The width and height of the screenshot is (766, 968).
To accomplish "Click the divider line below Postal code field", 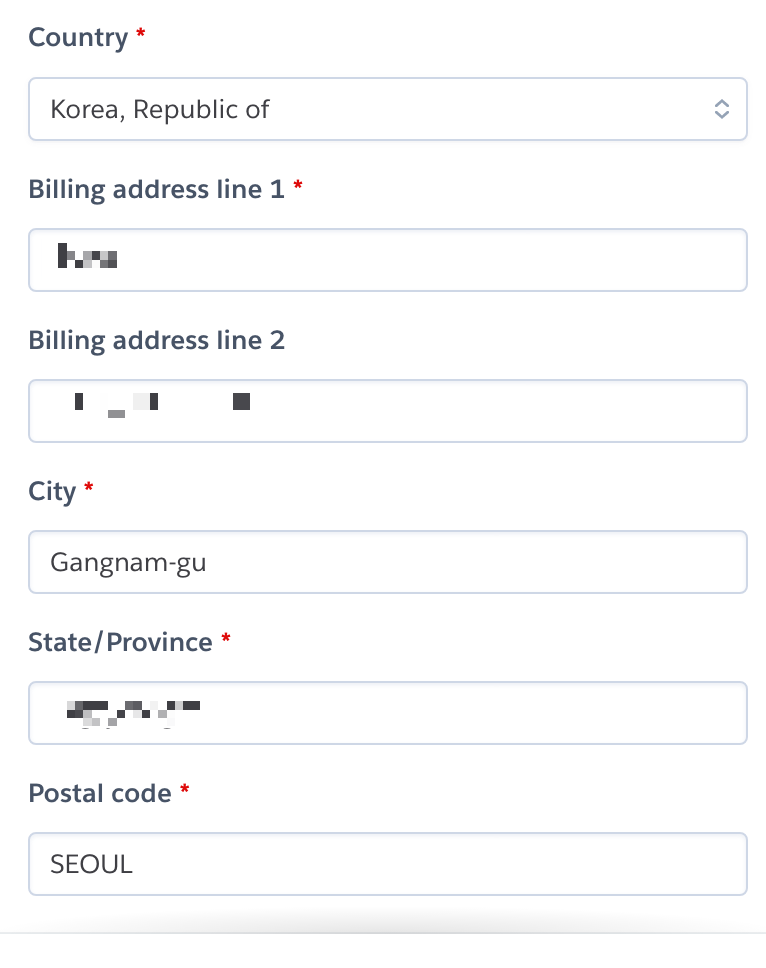I will pos(383,933).
